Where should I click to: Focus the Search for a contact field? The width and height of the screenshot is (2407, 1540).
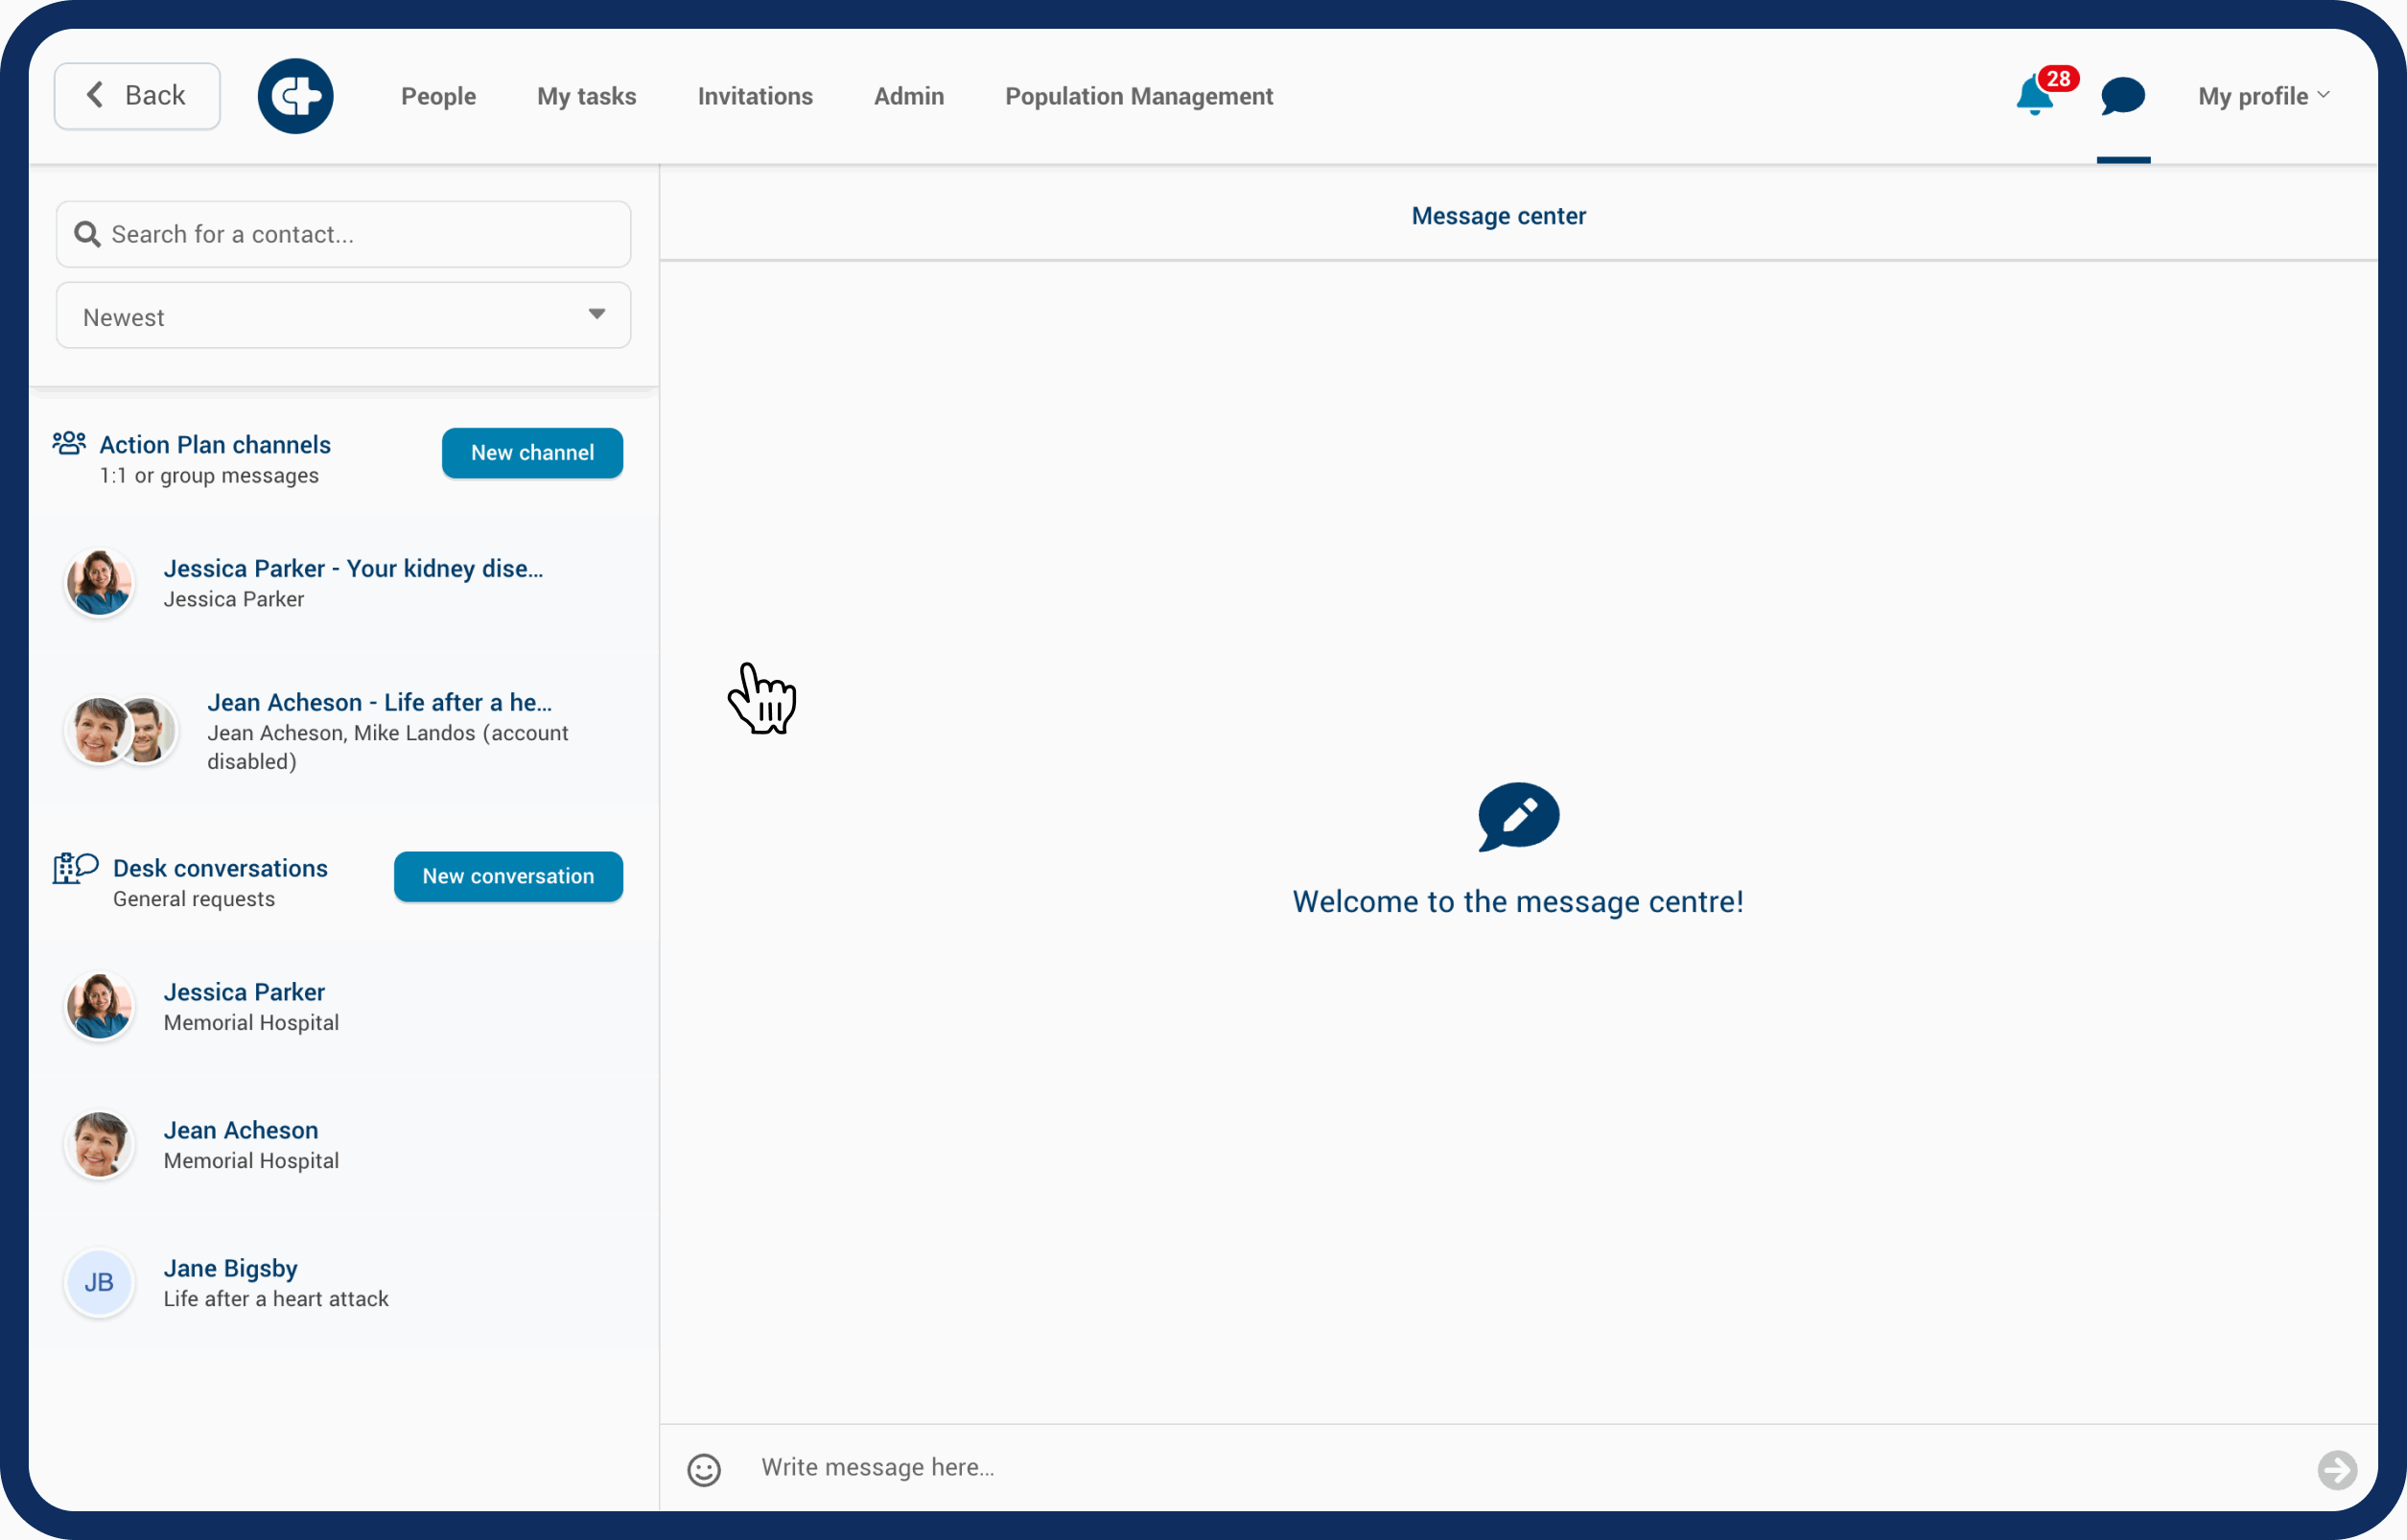[x=360, y=234]
